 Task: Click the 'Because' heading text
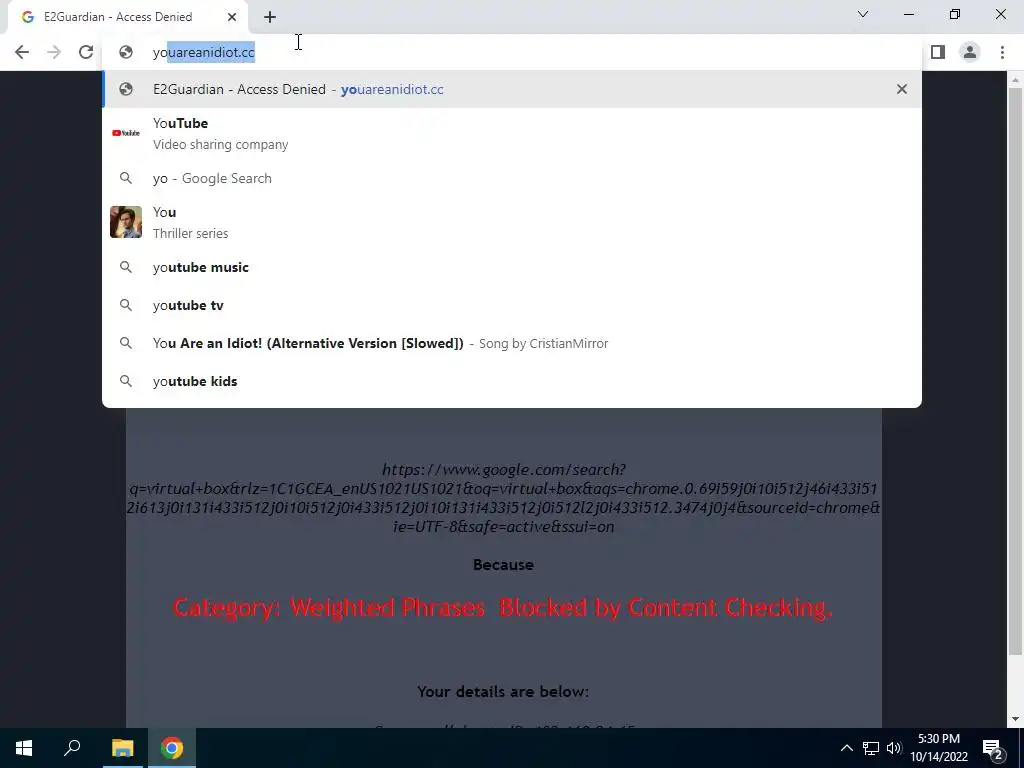click(503, 565)
